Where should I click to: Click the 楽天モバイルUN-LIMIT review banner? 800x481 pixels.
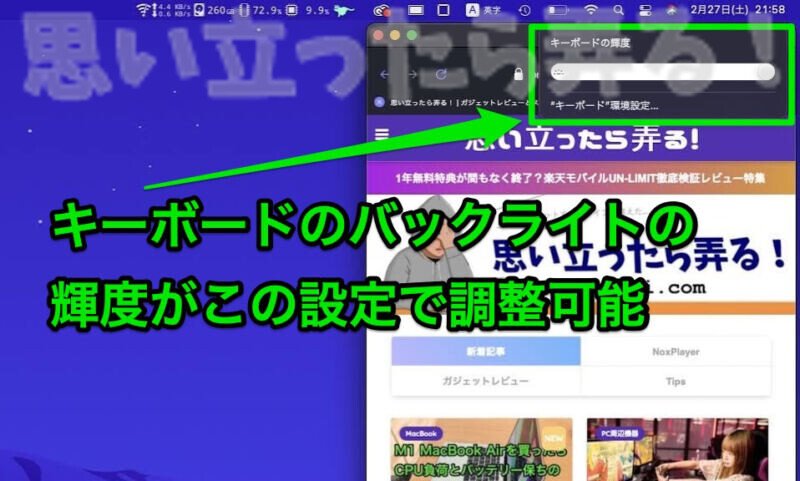click(581, 178)
